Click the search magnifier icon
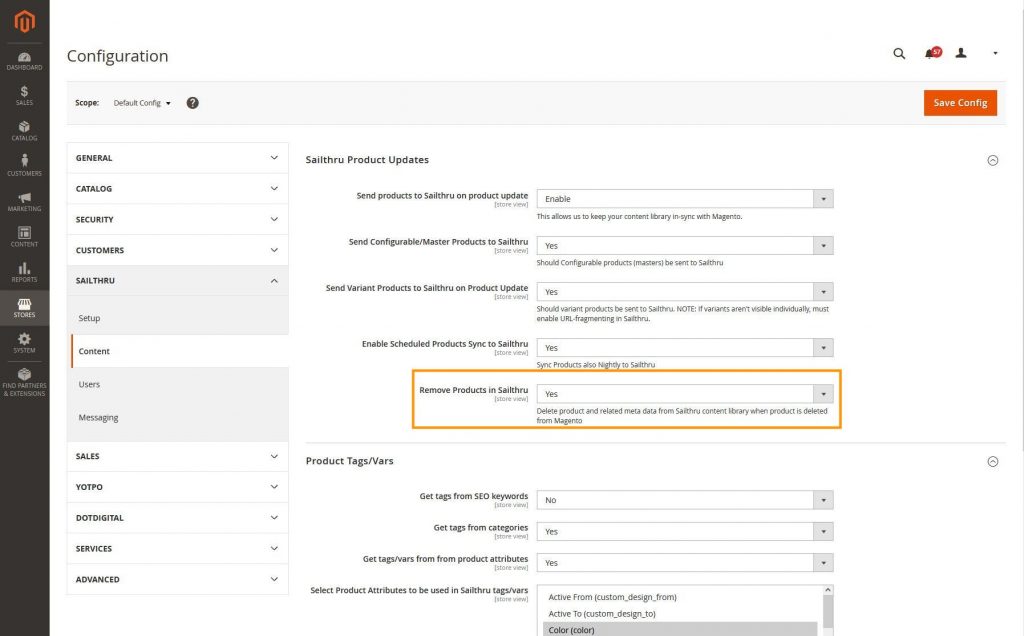This screenshot has height=636, width=1024. pos(899,54)
